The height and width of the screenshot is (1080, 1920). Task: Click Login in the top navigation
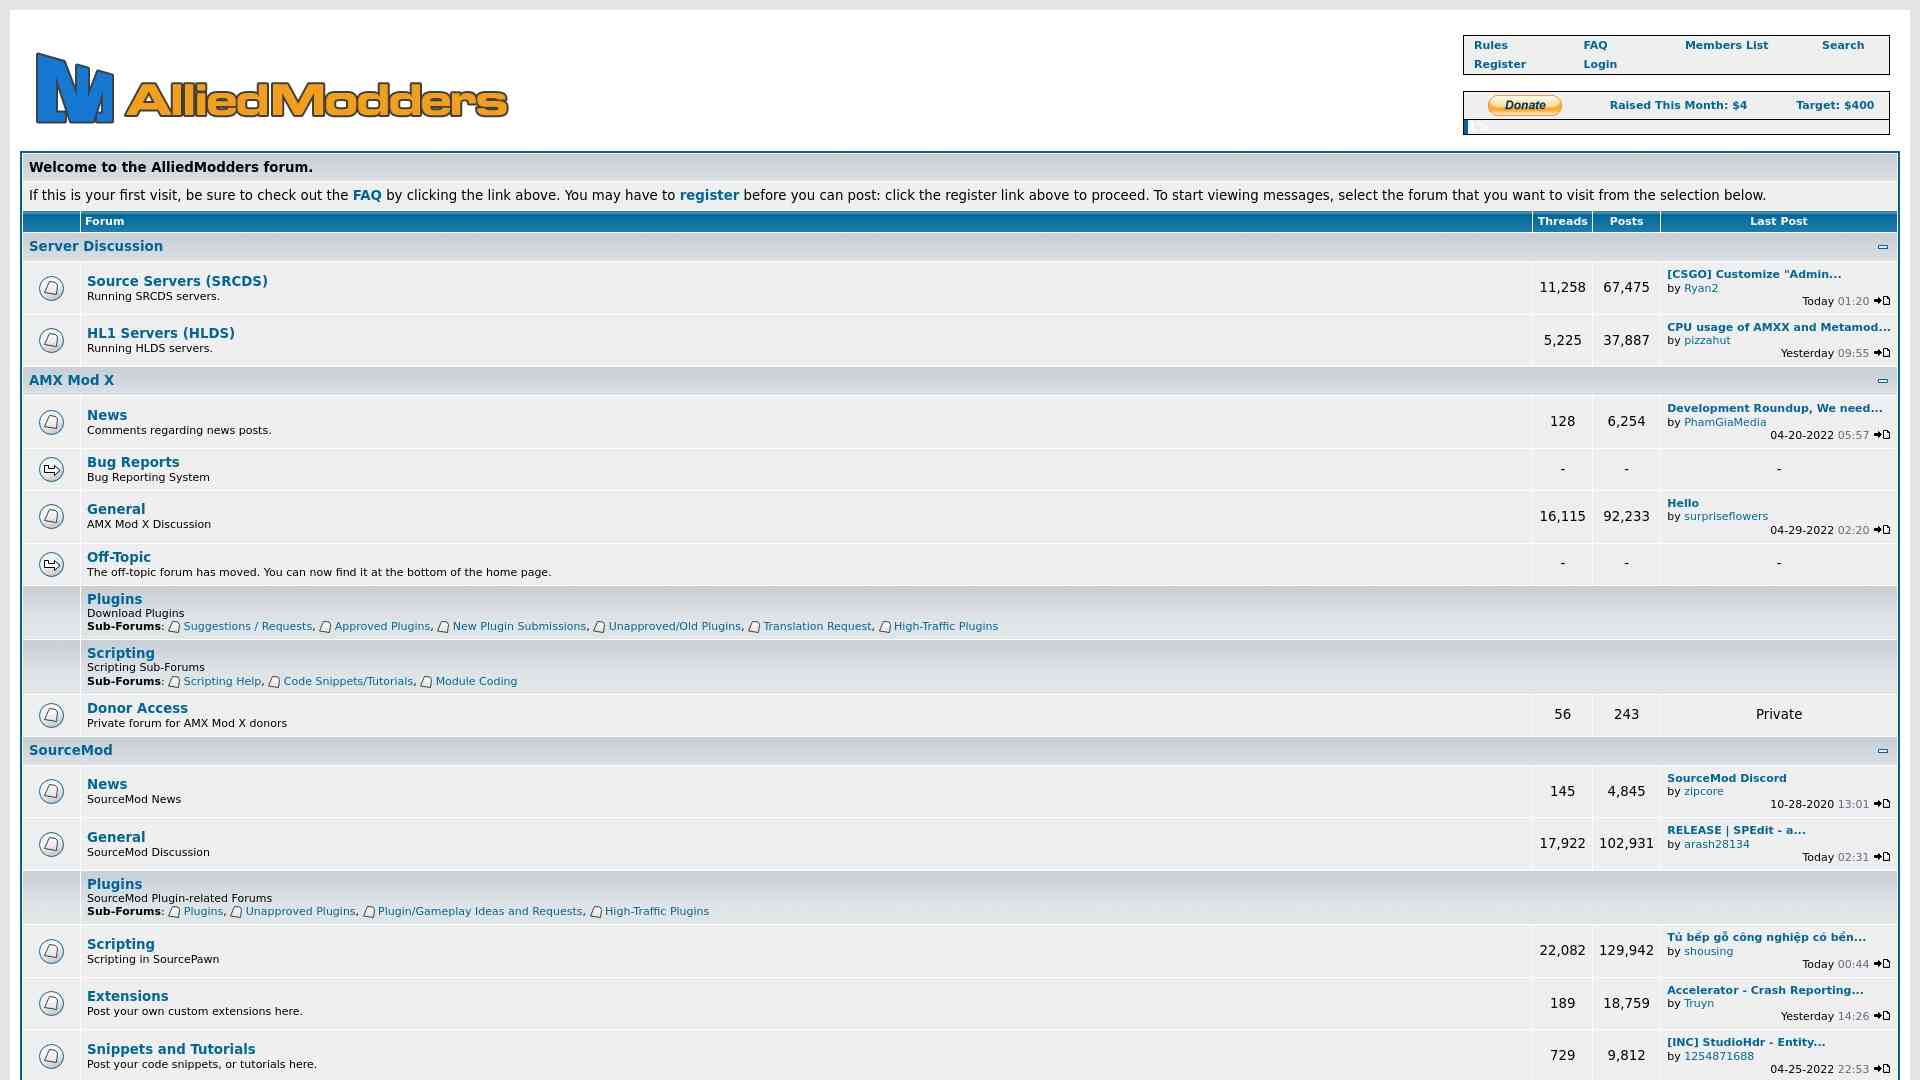1600,64
